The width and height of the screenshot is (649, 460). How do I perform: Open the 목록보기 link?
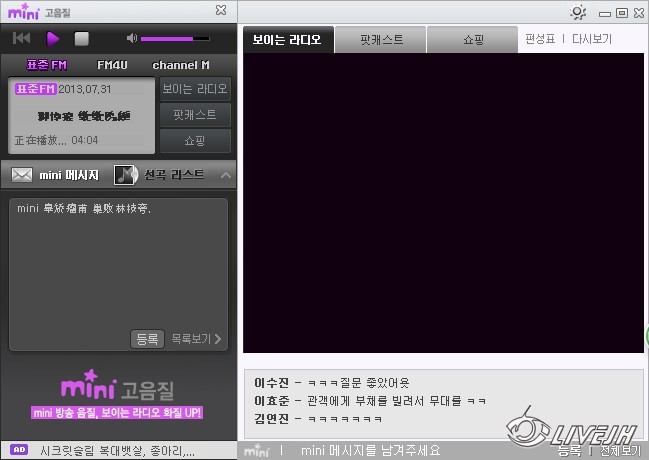point(191,339)
